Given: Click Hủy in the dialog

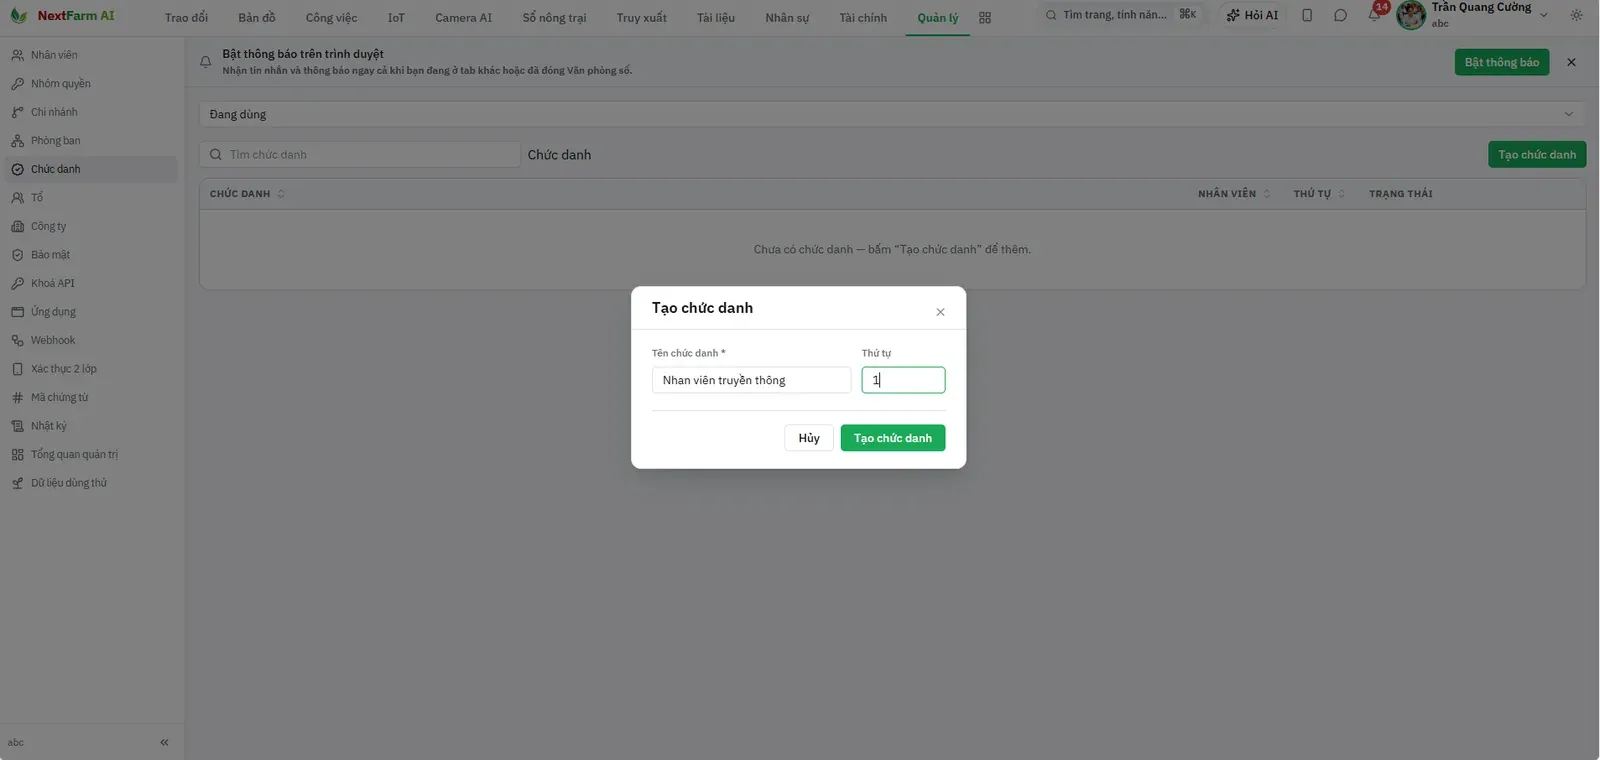Looking at the screenshot, I should [809, 438].
